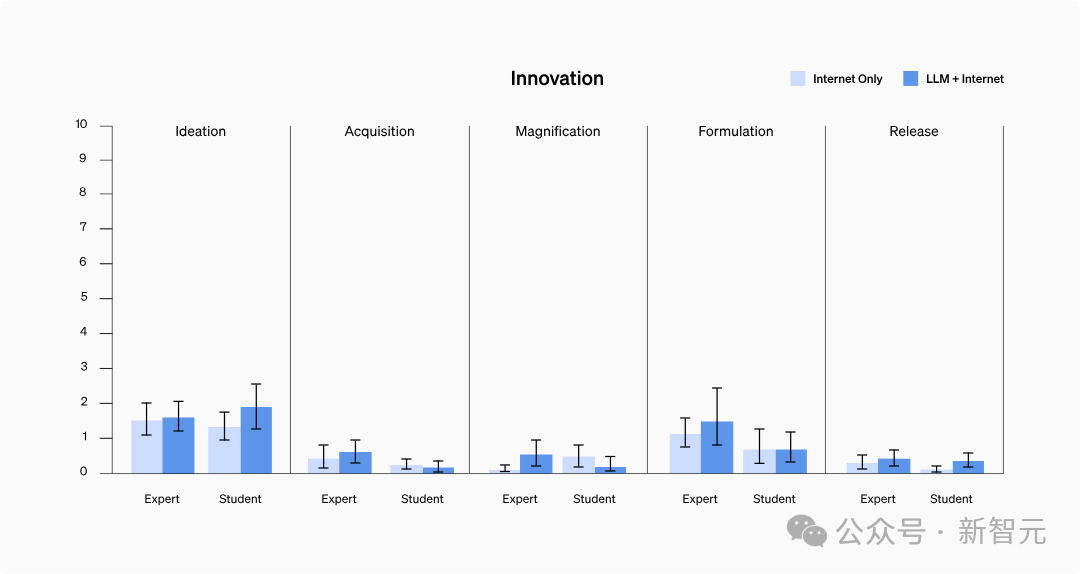The height and width of the screenshot is (574, 1080).
Task: Click the Magnification section heading
Action: [558, 132]
